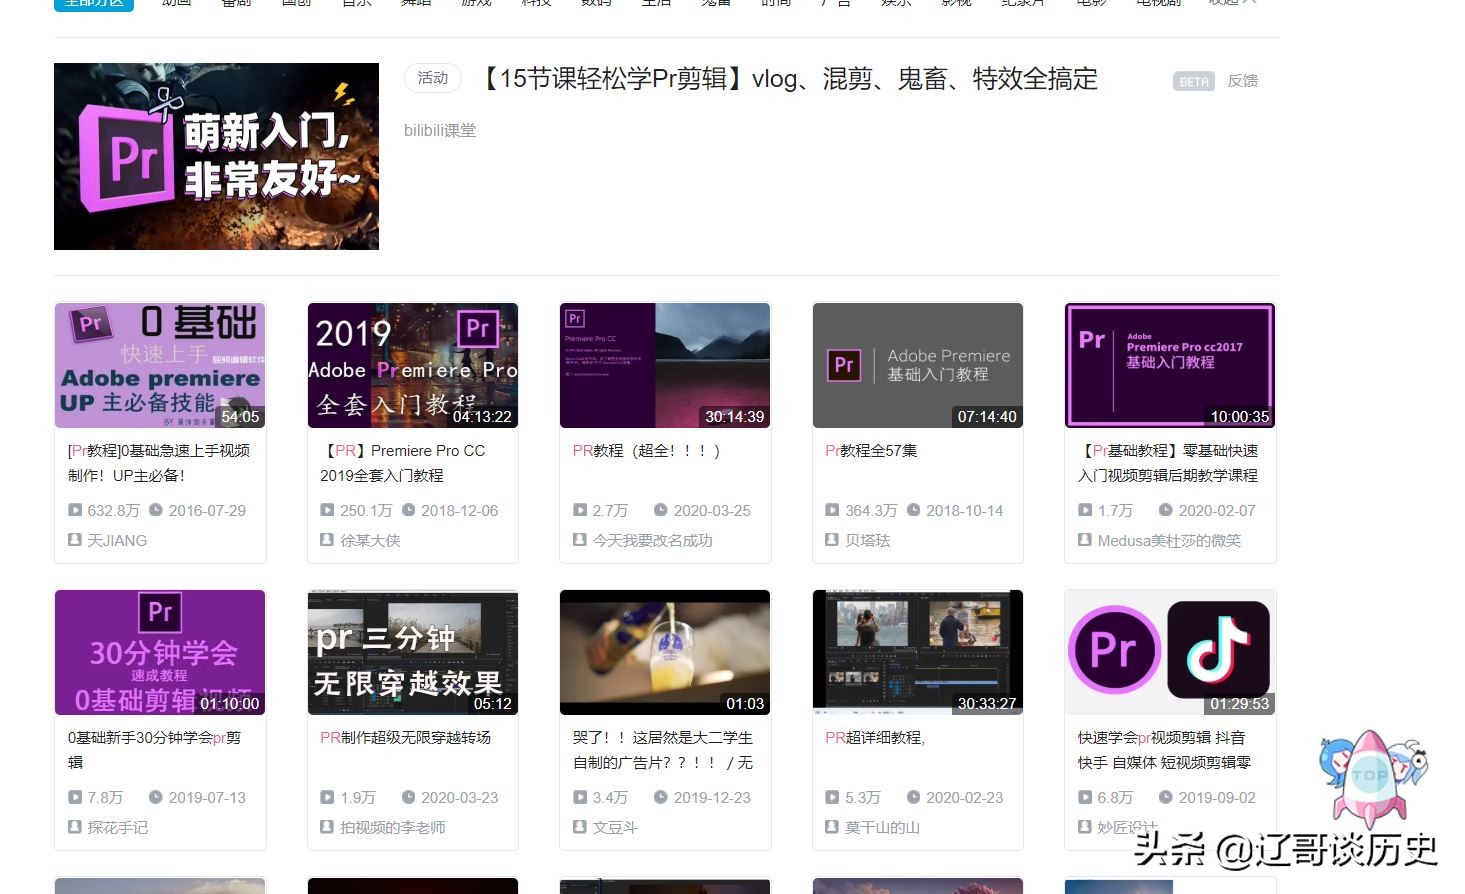1465x894 pixels.
Task: Open the thumbnail with duration 30:14:39
Action: [665, 366]
